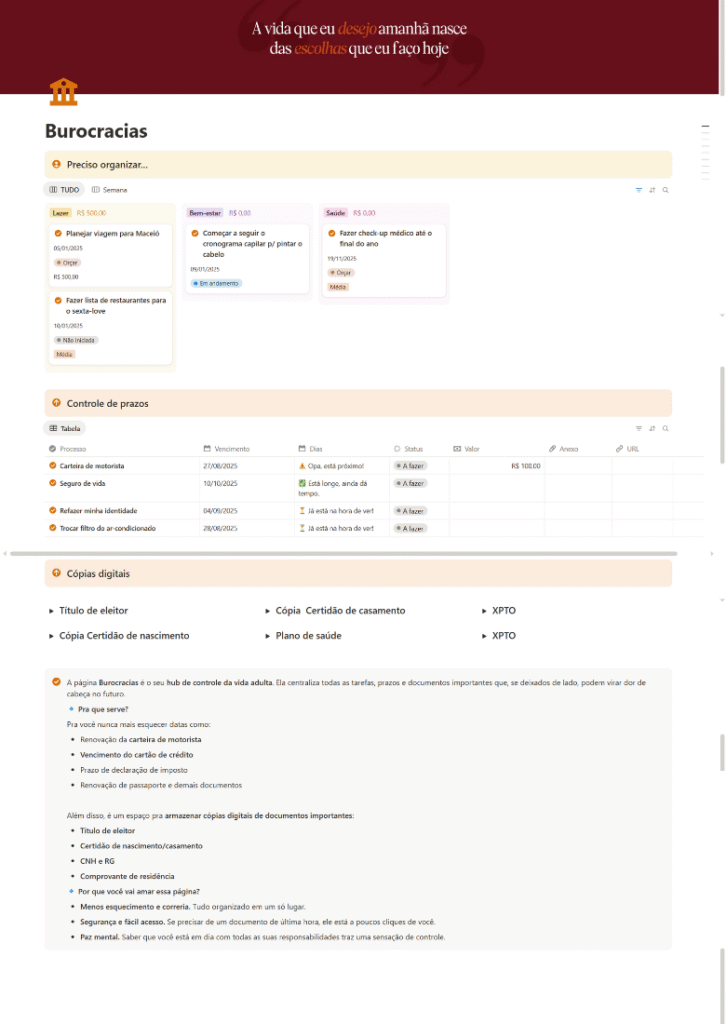Viewport: 726px width, 1024px height.
Task: Open filter icon in Controle de prazos table
Action: [639, 428]
